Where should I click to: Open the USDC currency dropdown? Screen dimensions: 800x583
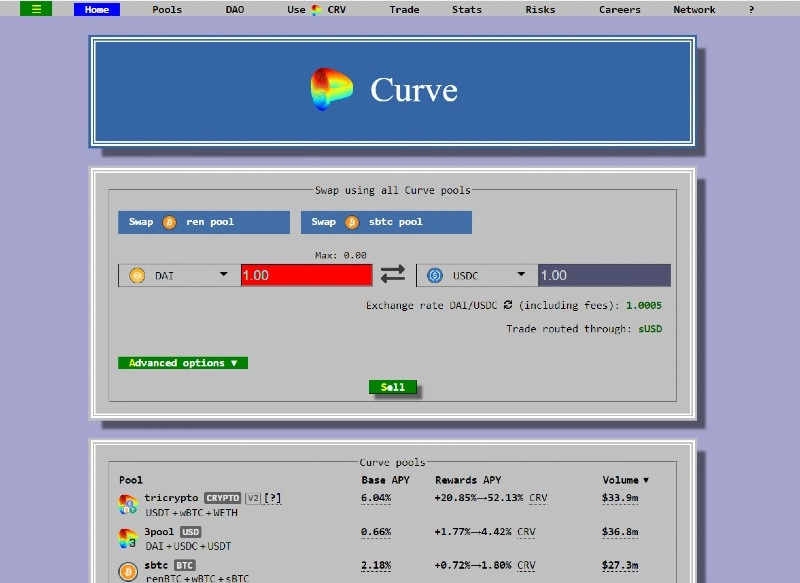(477, 275)
